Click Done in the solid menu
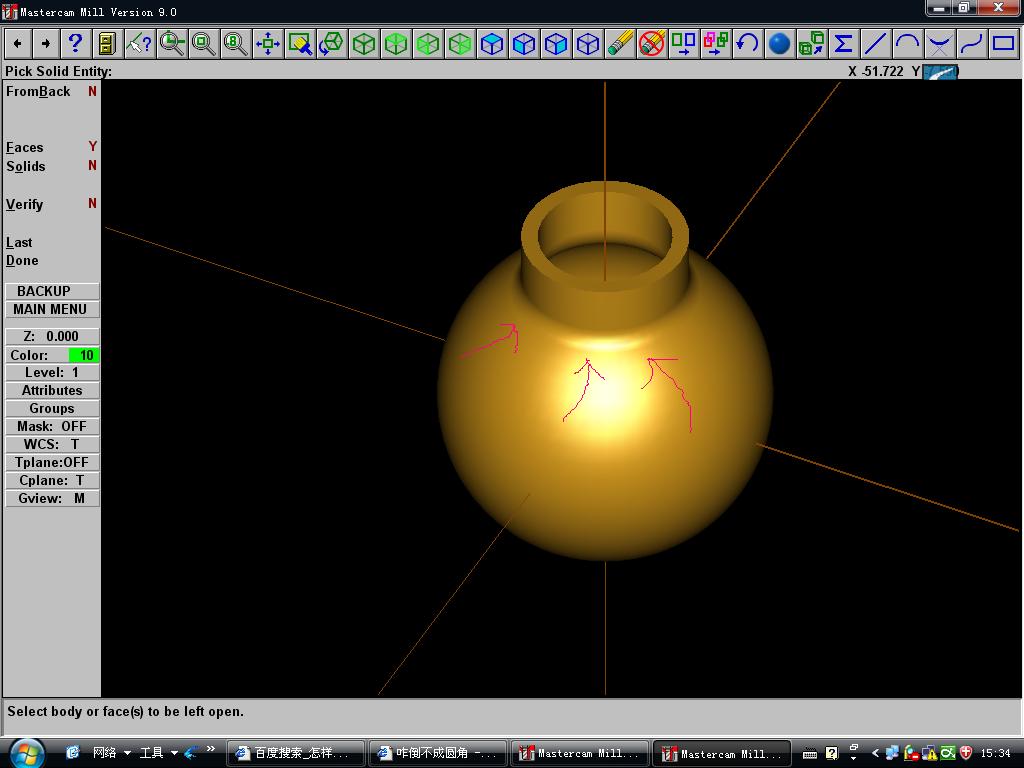The height and width of the screenshot is (768, 1024). (x=22, y=261)
